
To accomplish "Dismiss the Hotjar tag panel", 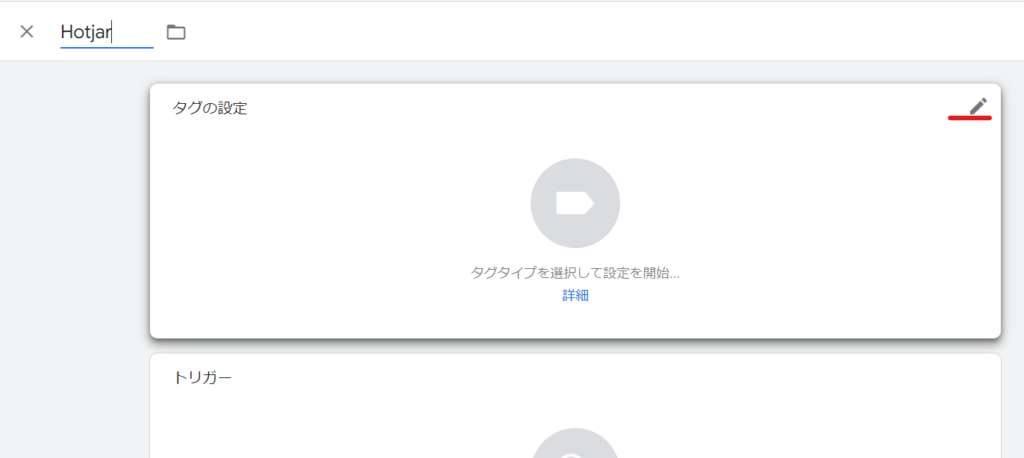I will 27,31.
